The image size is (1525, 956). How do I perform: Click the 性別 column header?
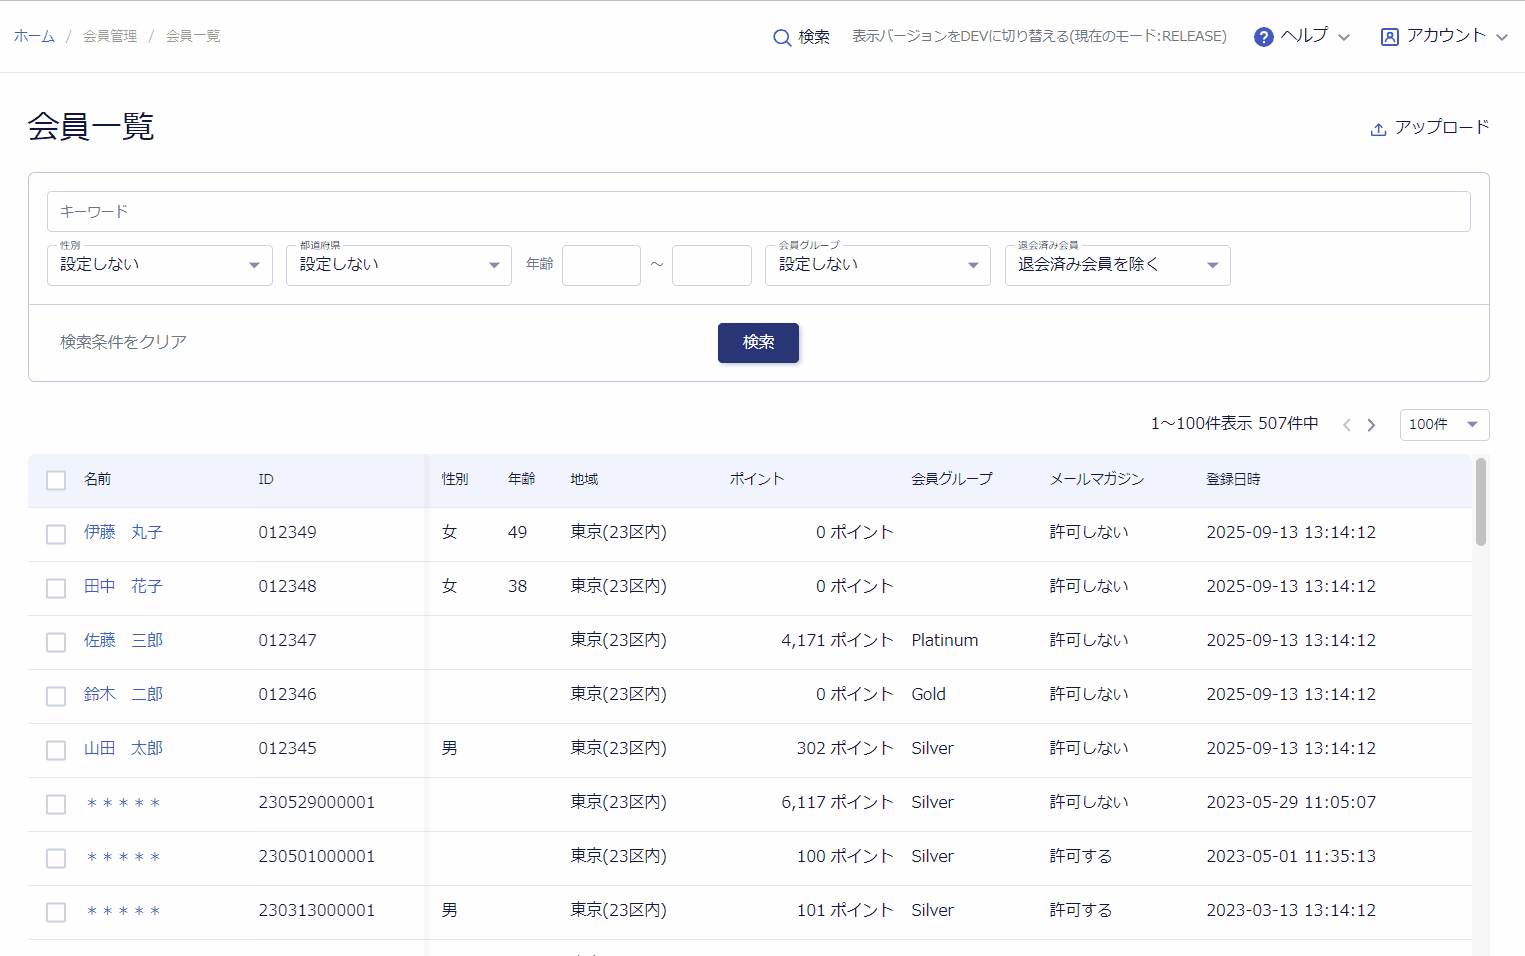455,479
